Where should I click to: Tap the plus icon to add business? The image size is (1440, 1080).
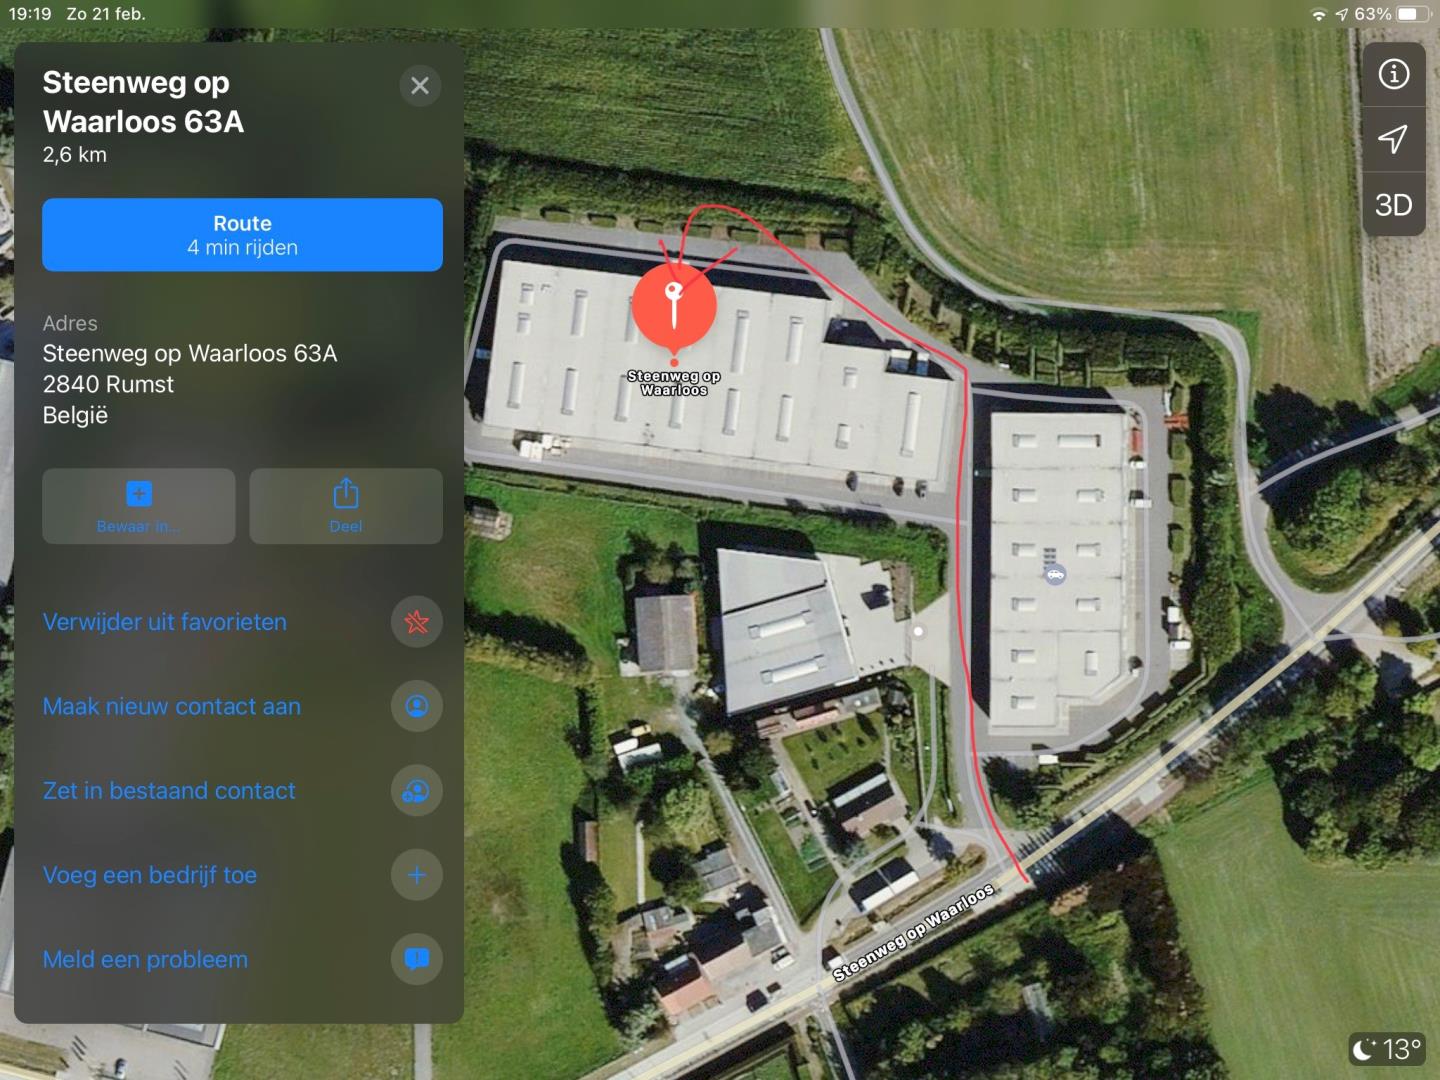click(417, 875)
